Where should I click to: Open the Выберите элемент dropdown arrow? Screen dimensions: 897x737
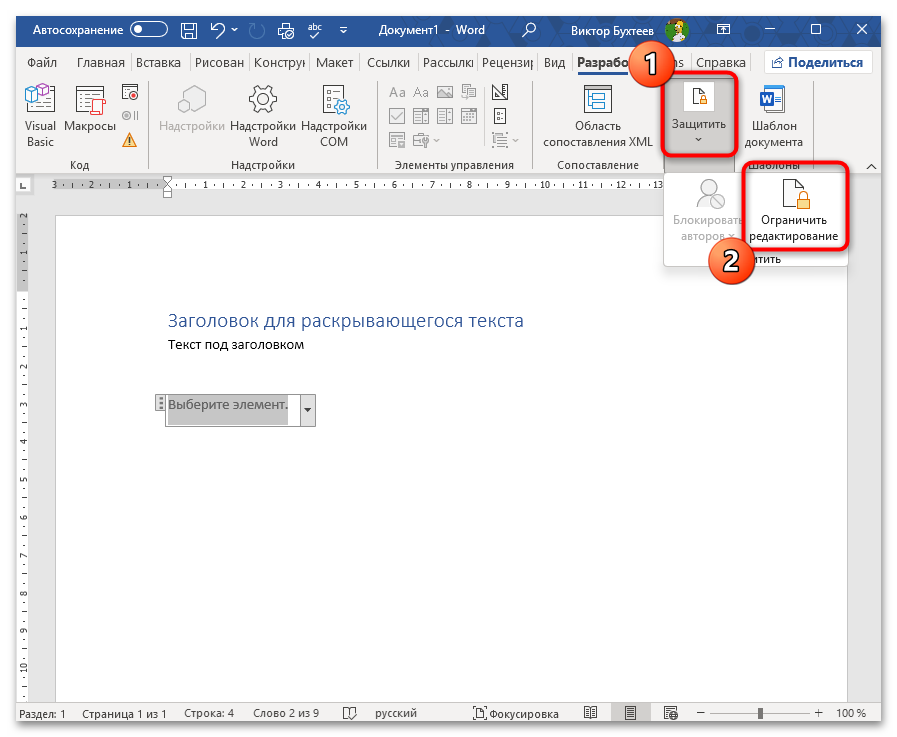coord(307,410)
